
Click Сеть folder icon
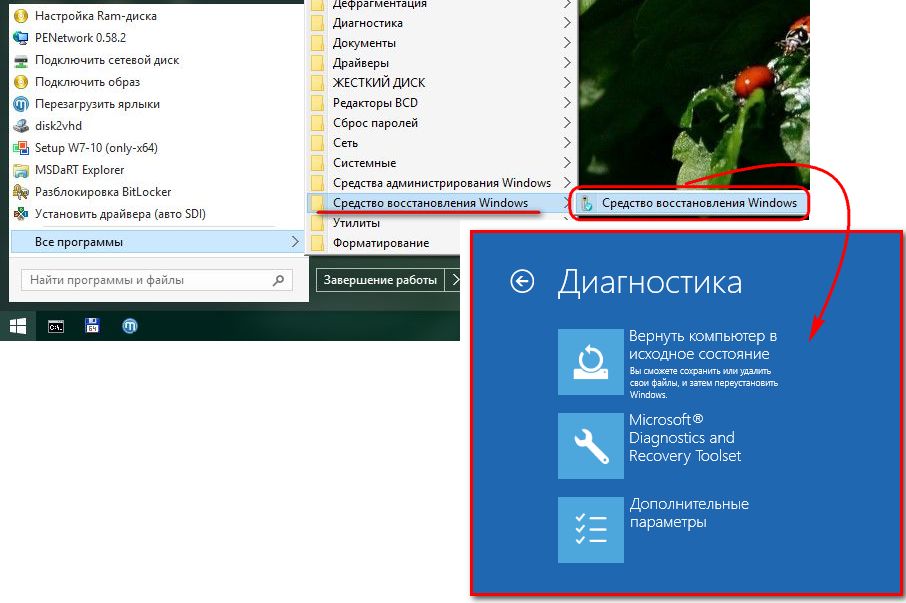318,143
